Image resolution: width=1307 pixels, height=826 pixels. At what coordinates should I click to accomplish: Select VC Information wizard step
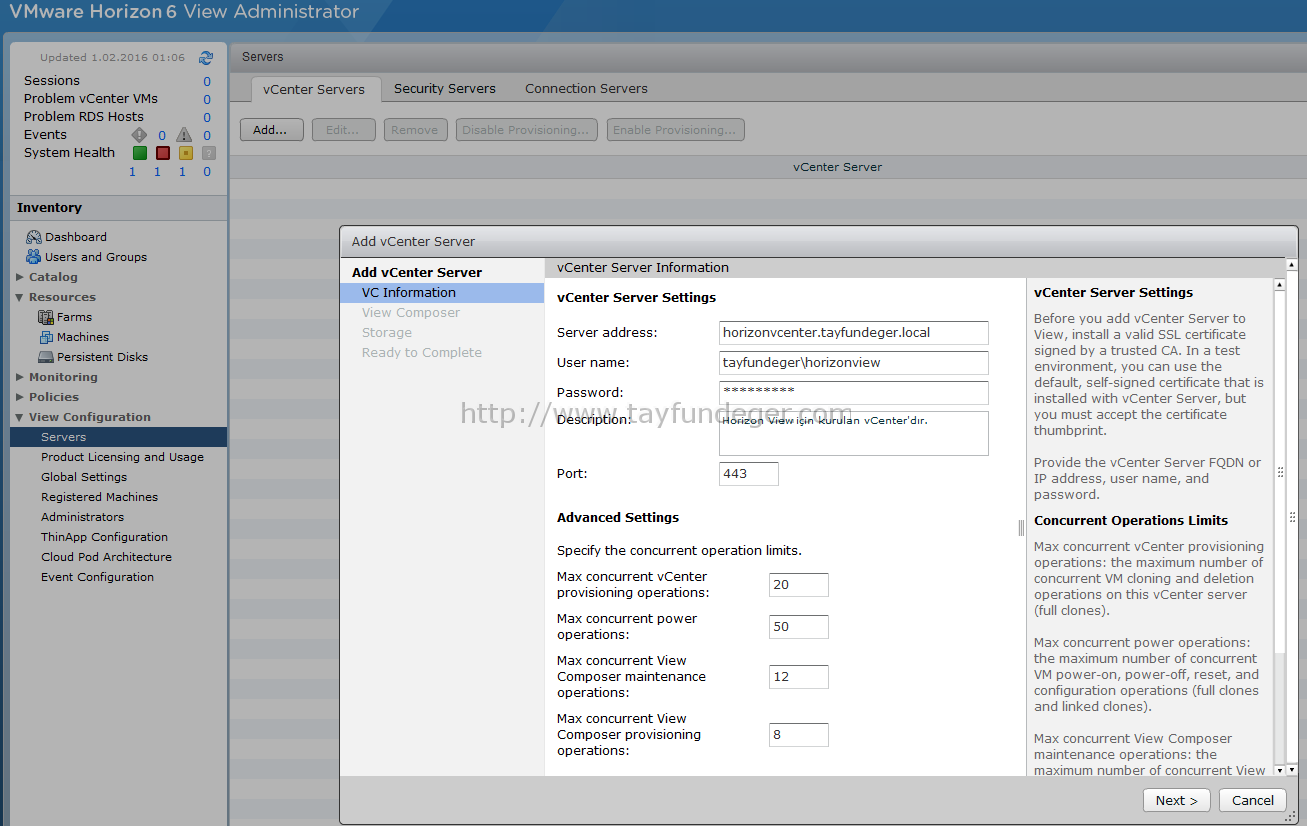point(441,293)
